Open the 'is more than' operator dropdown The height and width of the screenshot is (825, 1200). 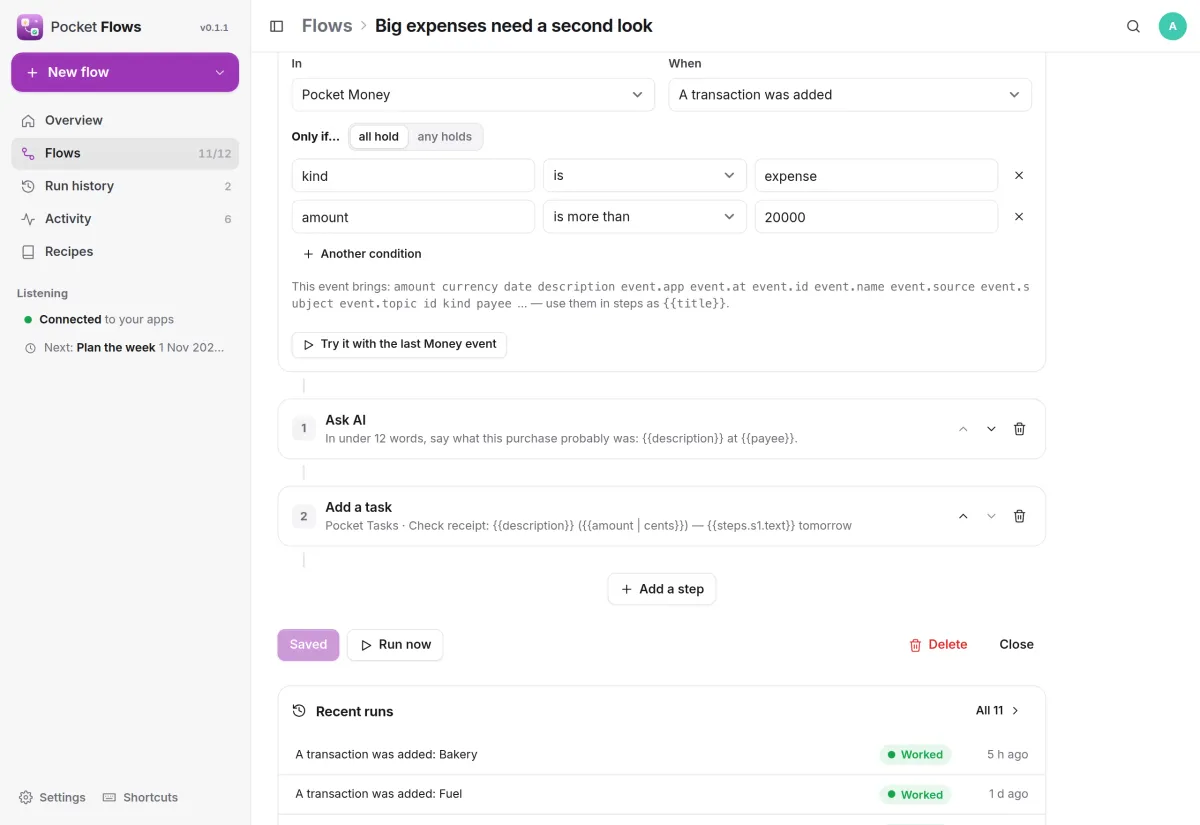[x=645, y=216]
